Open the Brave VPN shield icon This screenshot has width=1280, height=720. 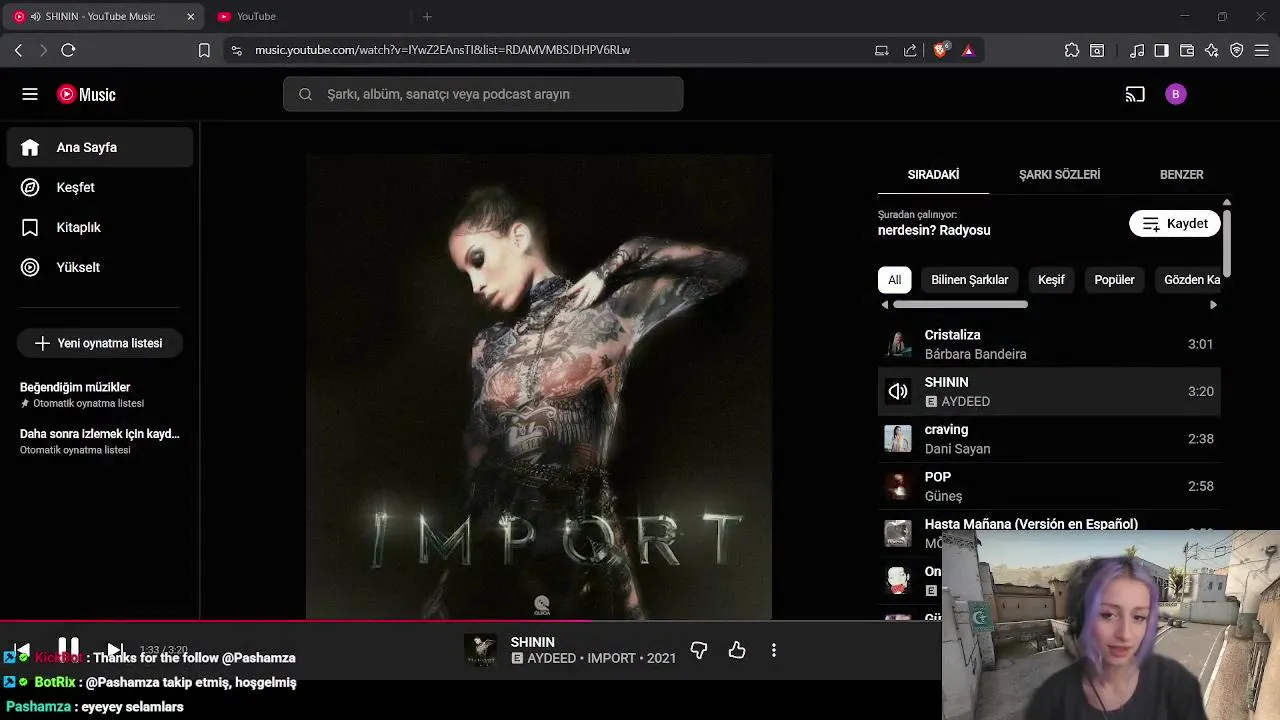[1237, 50]
